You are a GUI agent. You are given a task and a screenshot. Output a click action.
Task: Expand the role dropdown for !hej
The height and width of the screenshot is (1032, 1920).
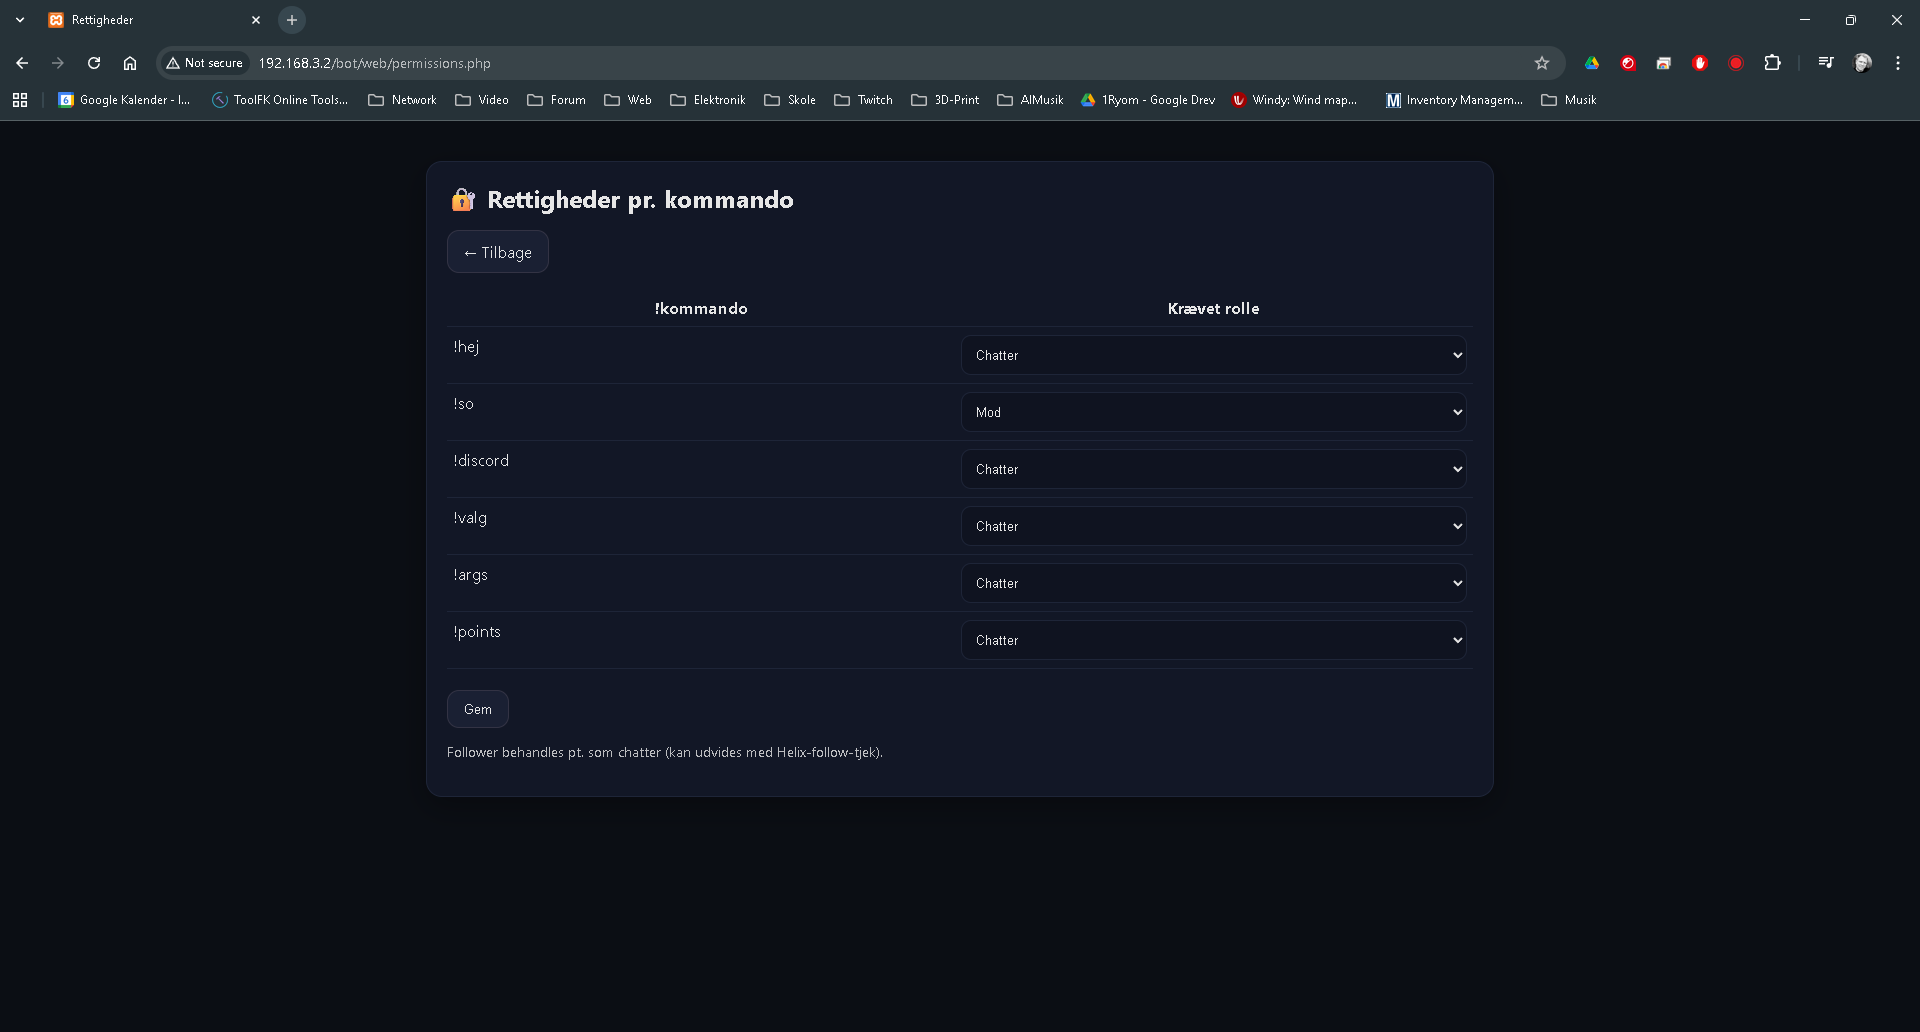[x=1213, y=355]
